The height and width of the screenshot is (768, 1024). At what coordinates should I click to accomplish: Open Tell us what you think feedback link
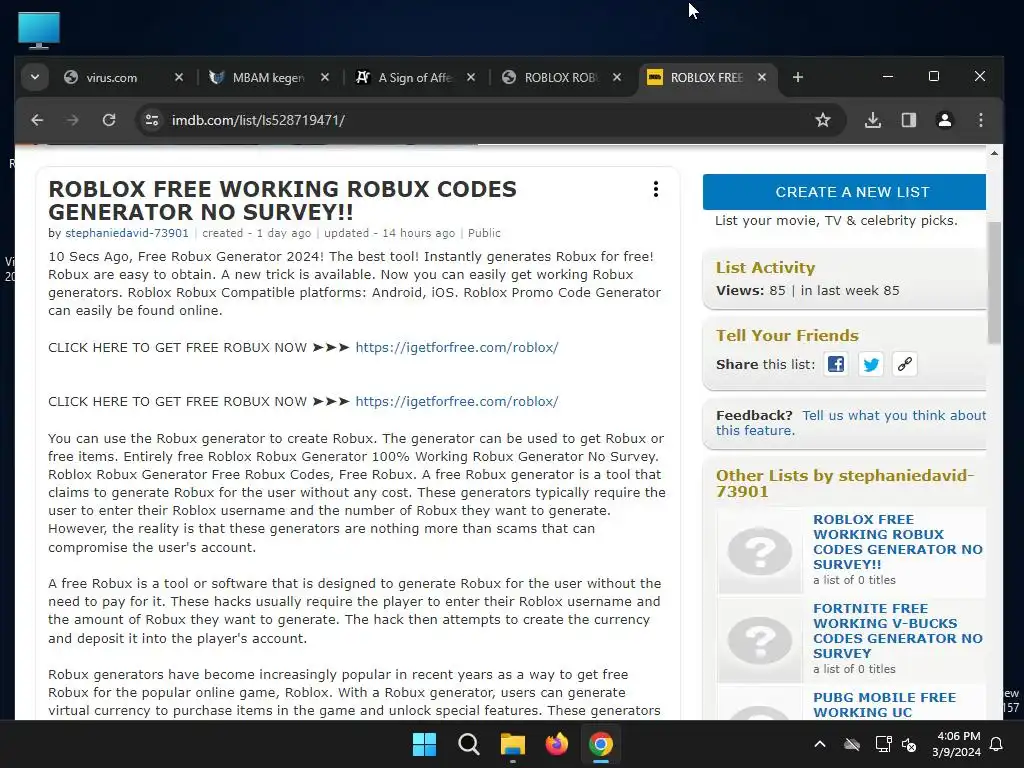(x=851, y=423)
